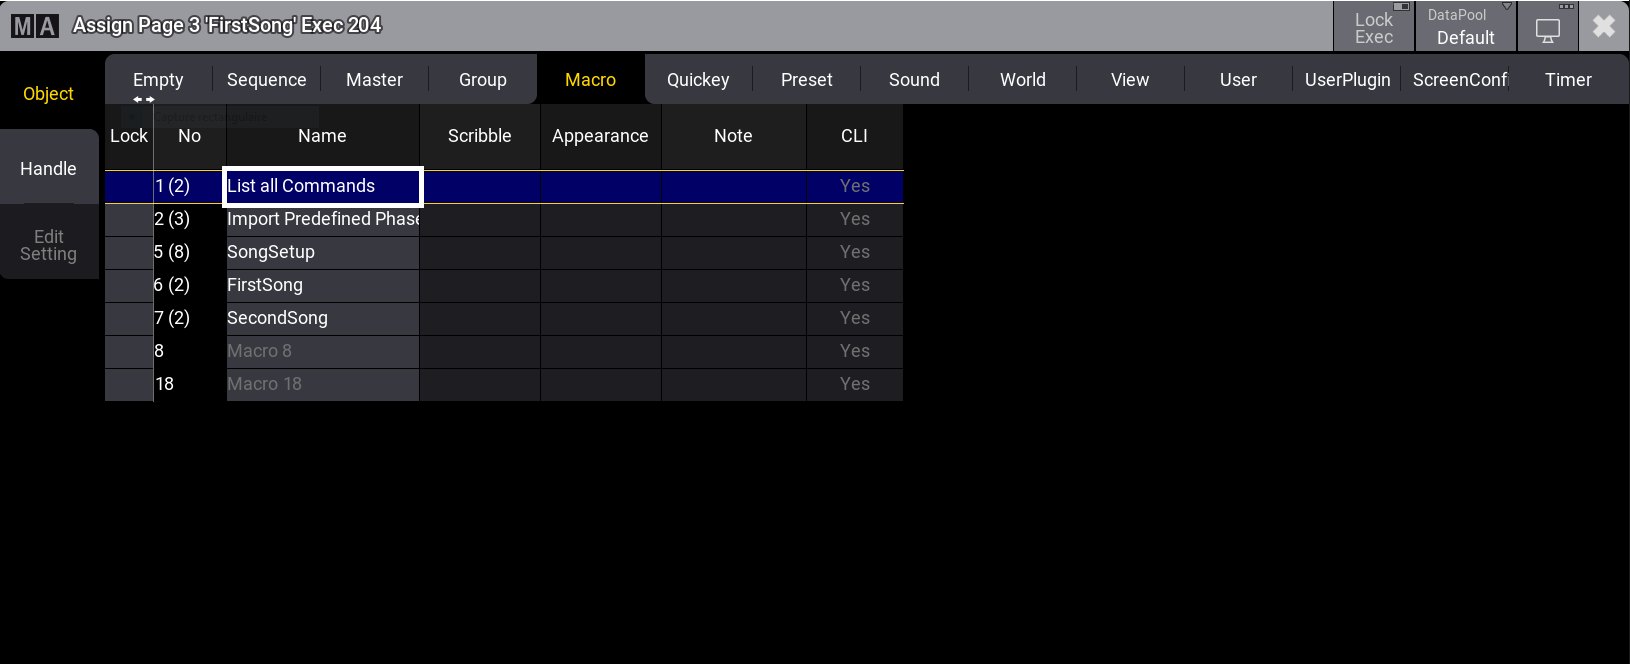Open the Preset tab
1630x664 pixels.
(x=806, y=80)
